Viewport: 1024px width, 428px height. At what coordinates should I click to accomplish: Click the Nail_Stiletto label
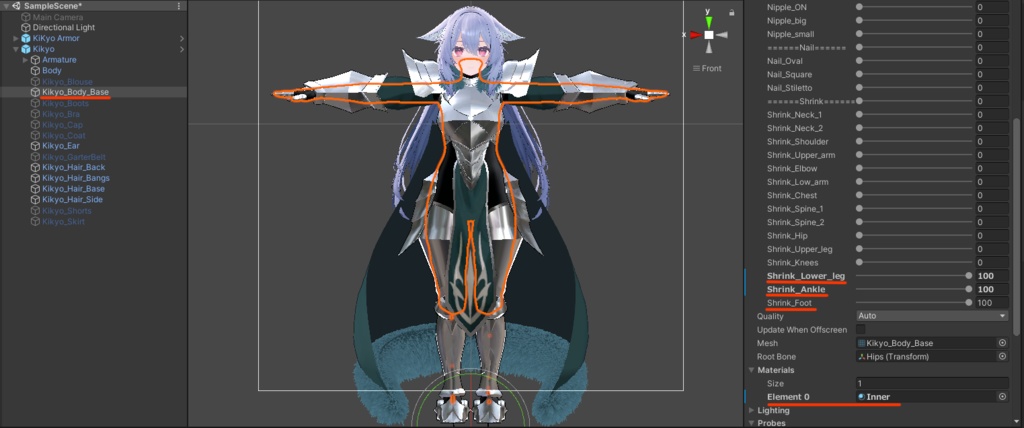(790, 88)
